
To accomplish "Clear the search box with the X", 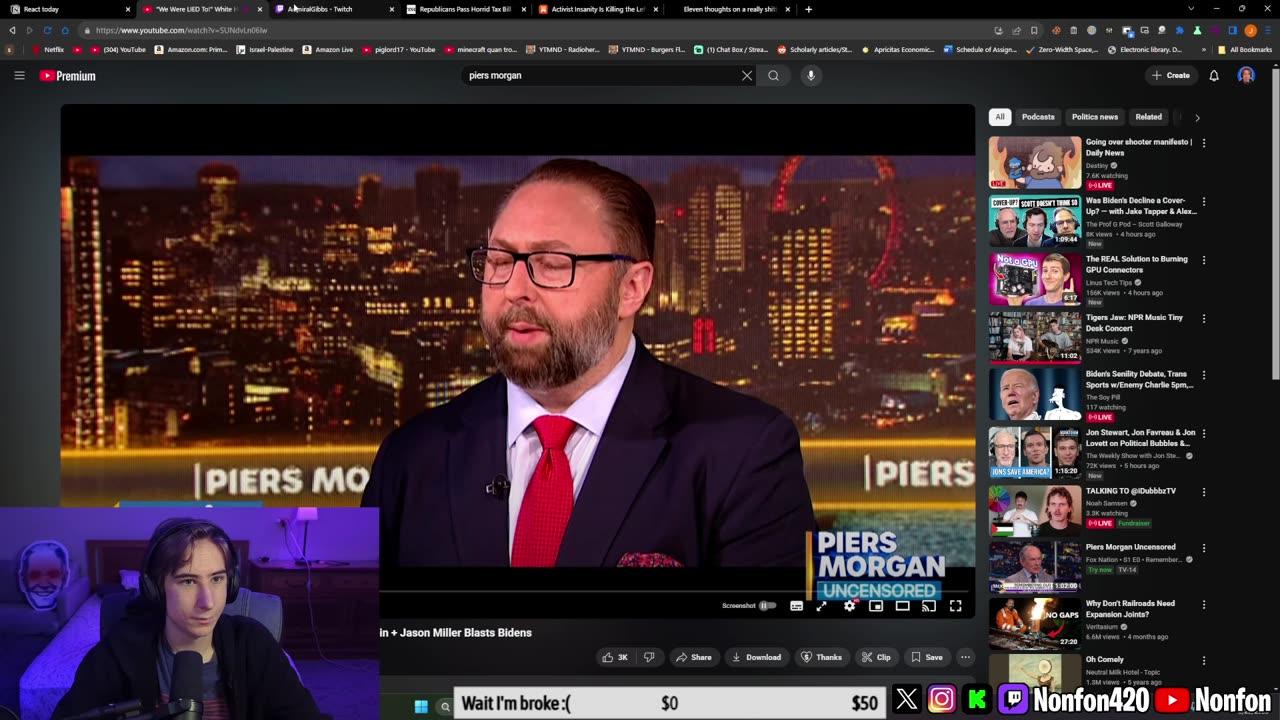I will coord(747,75).
